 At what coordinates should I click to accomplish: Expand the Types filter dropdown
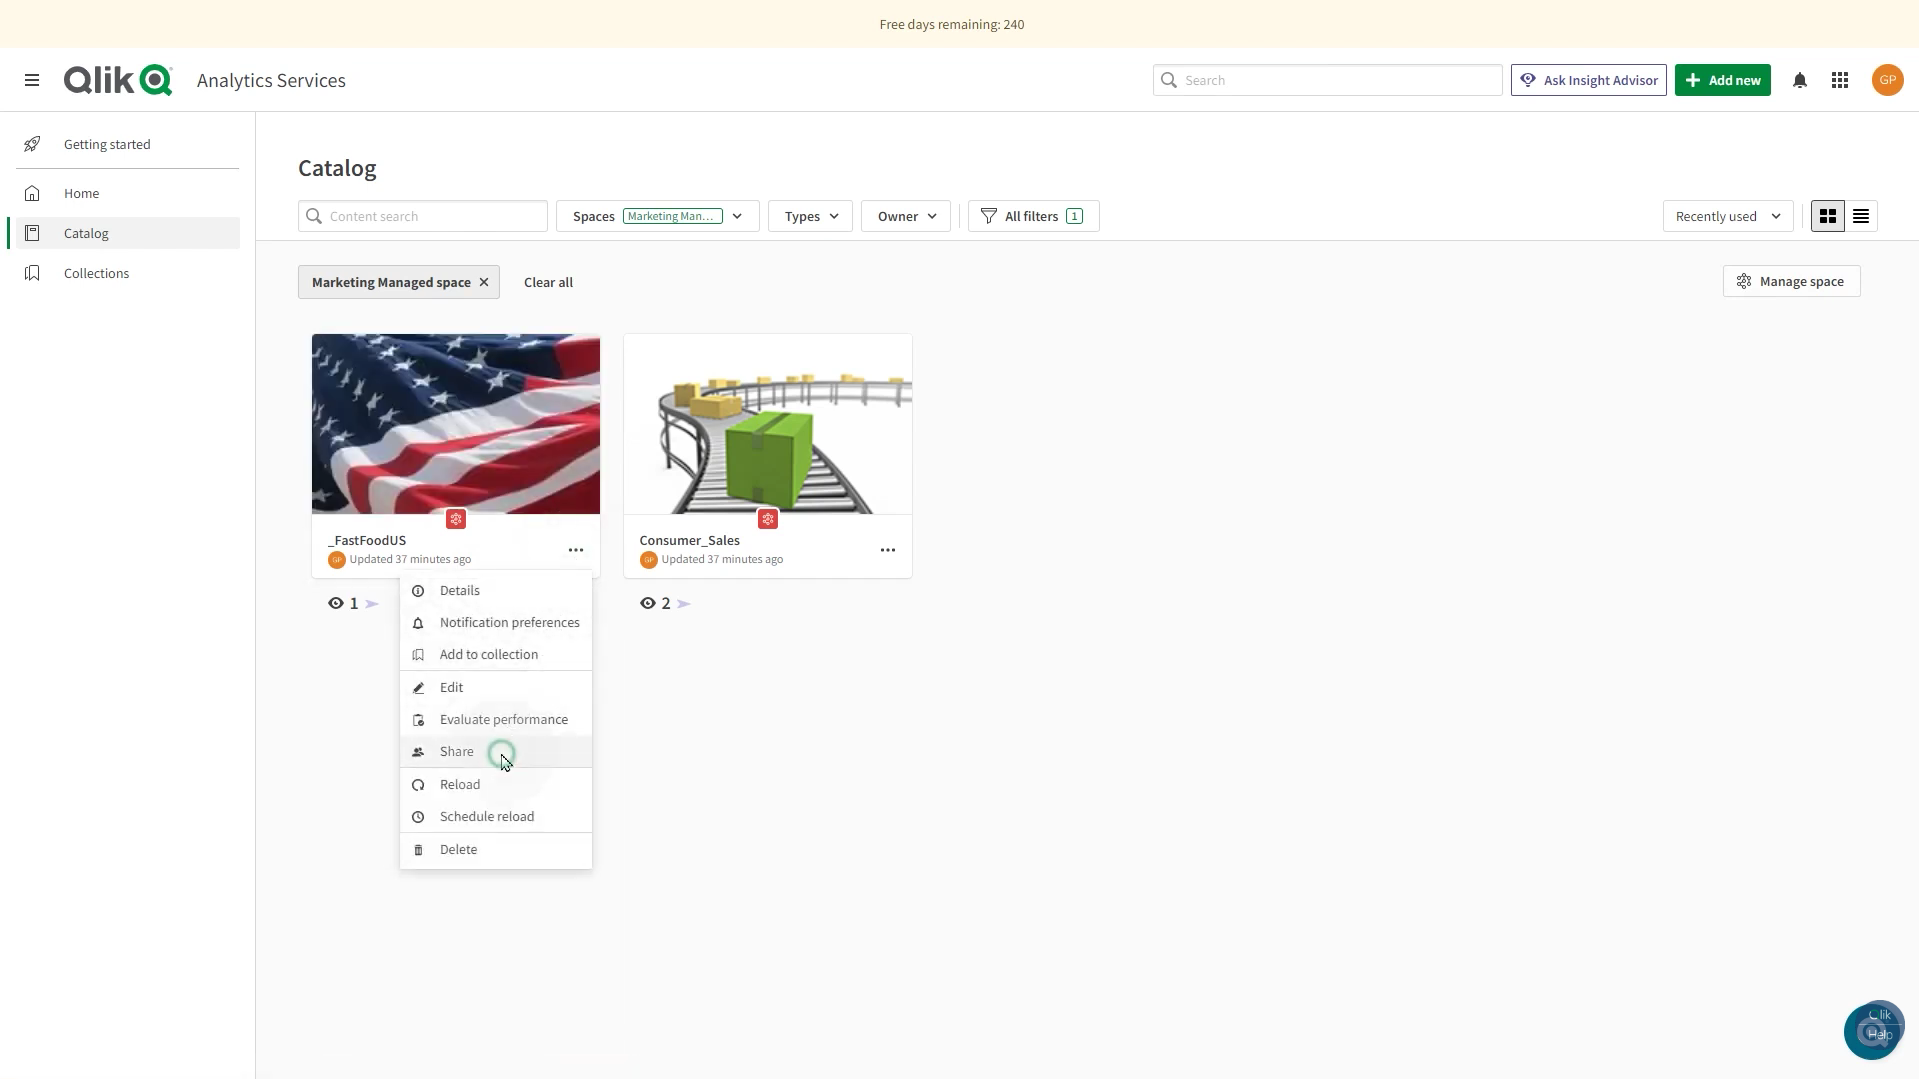(810, 216)
